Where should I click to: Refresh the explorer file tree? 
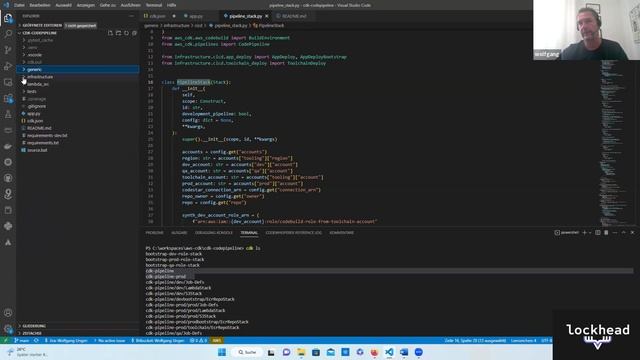(127, 33)
